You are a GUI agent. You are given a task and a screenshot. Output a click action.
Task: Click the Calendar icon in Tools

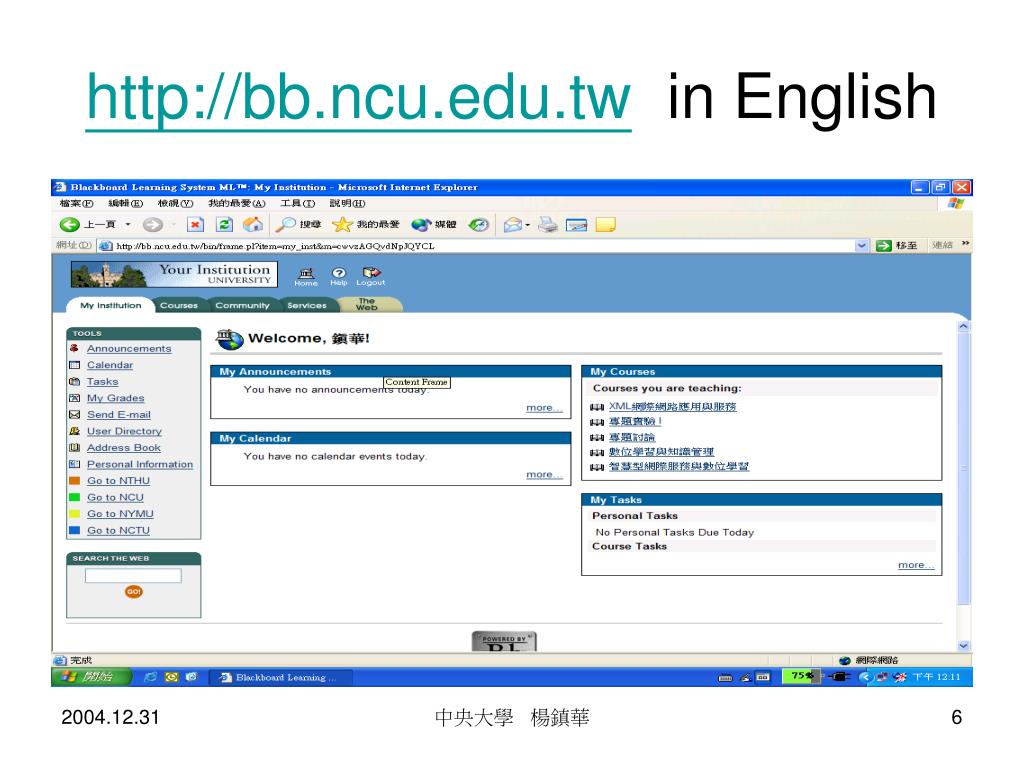pyautogui.click(x=74, y=365)
